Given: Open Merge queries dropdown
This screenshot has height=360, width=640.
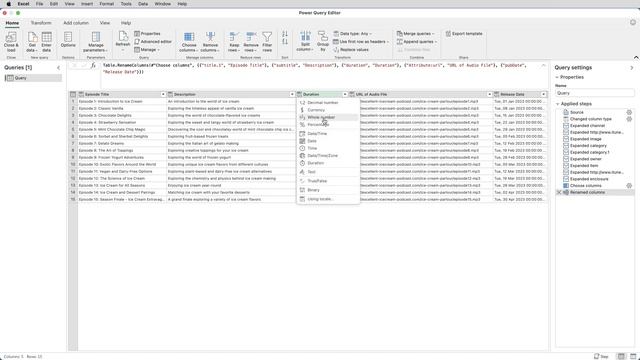Looking at the screenshot, I should [416, 33].
